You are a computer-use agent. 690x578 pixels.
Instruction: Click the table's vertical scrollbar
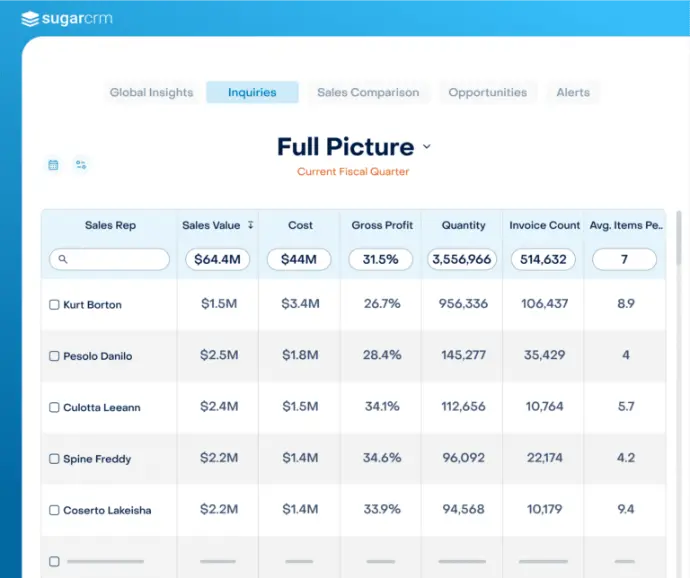(679, 238)
